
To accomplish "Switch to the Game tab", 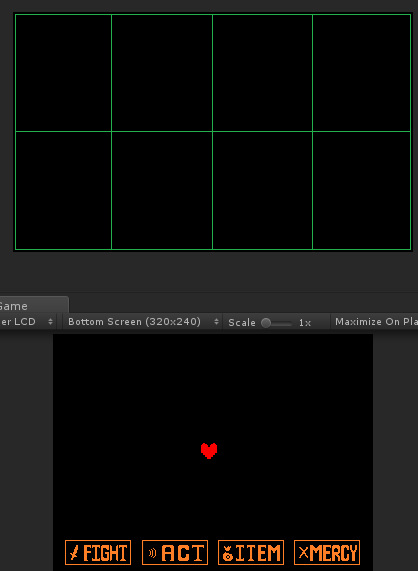I will tap(33, 306).
